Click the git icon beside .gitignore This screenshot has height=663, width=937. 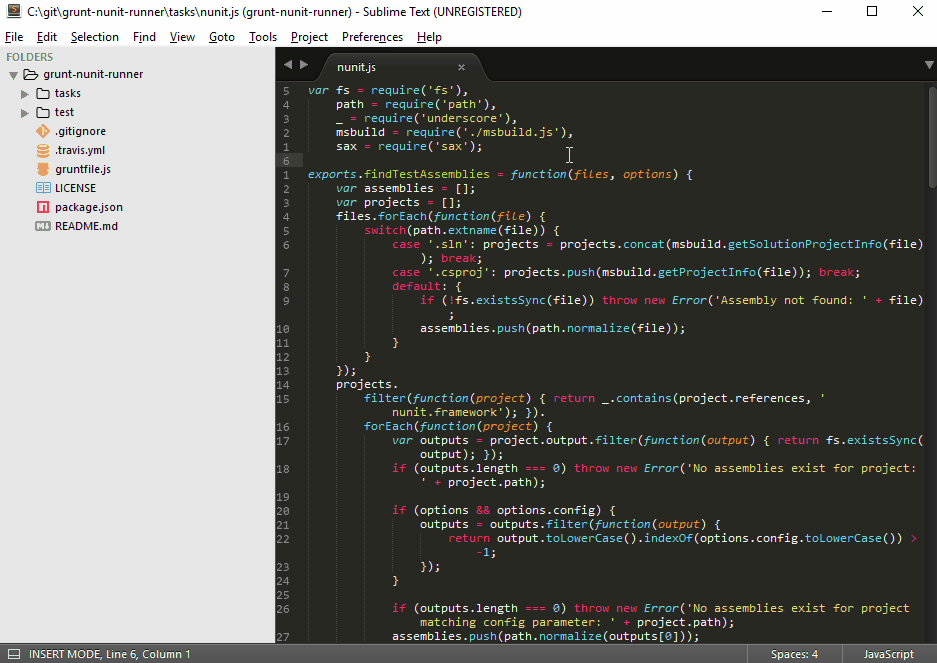coord(42,132)
